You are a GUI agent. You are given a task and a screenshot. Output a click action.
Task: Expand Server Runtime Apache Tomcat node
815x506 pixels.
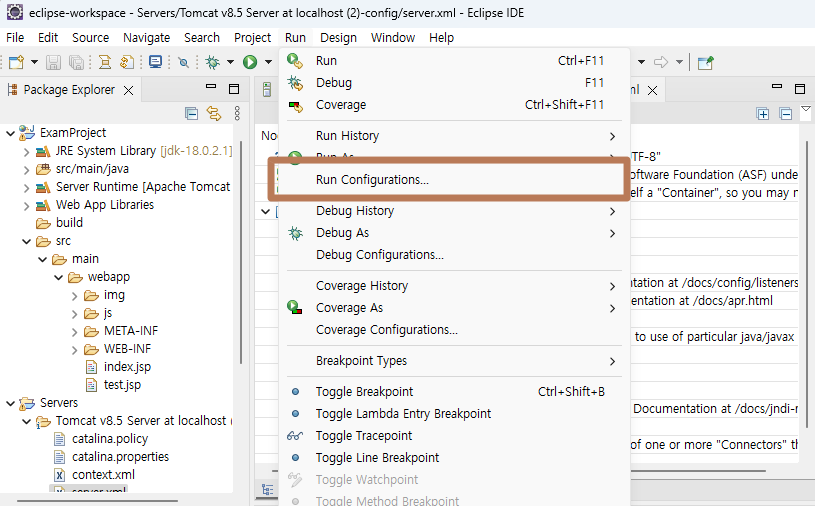(x=27, y=188)
